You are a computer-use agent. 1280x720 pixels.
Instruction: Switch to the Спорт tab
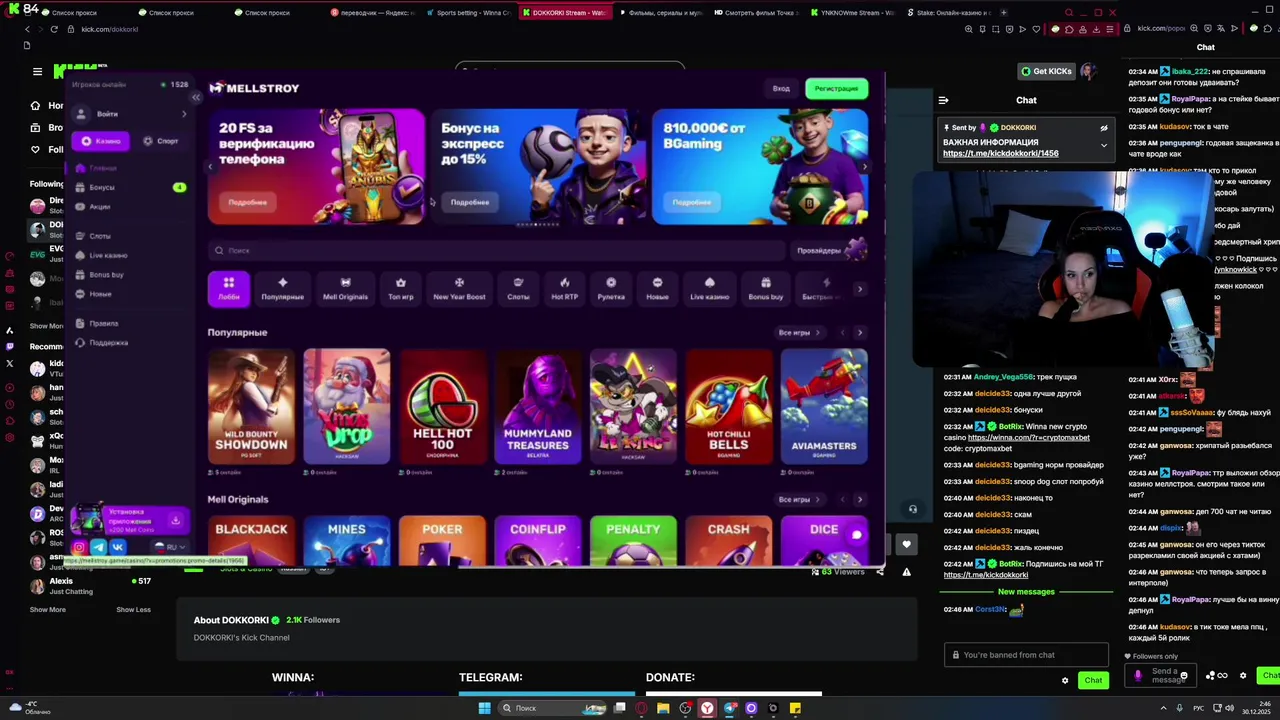click(x=160, y=141)
